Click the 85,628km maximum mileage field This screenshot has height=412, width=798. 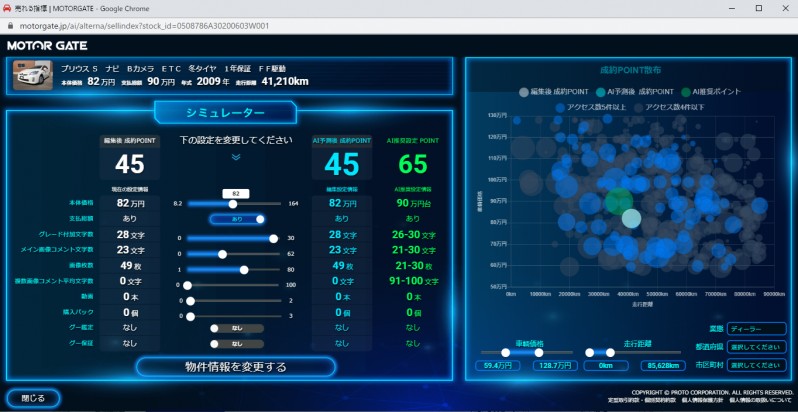[x=663, y=365]
